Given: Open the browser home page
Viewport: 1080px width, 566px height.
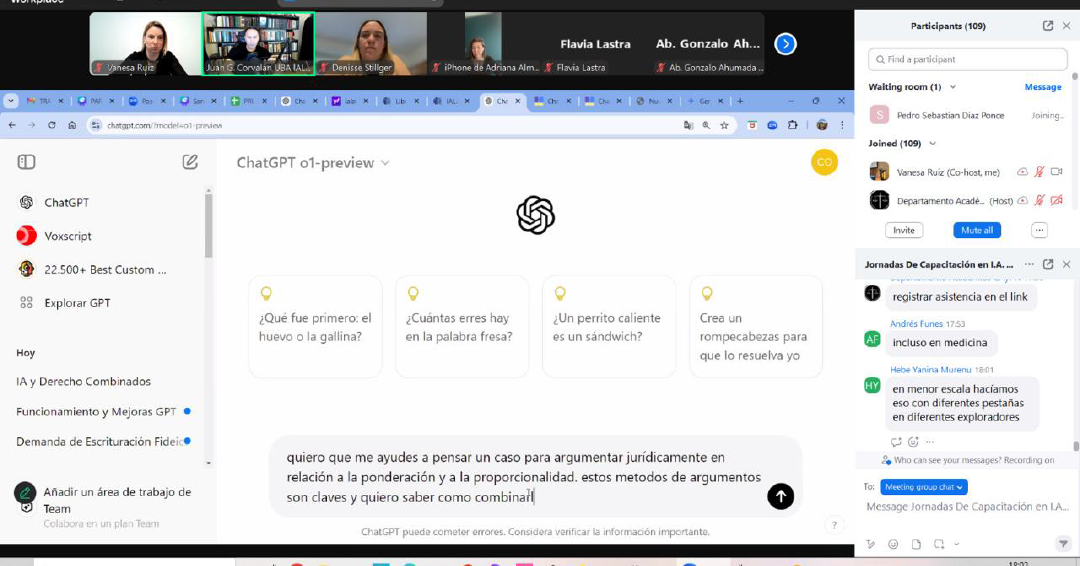Looking at the screenshot, I should point(72,125).
